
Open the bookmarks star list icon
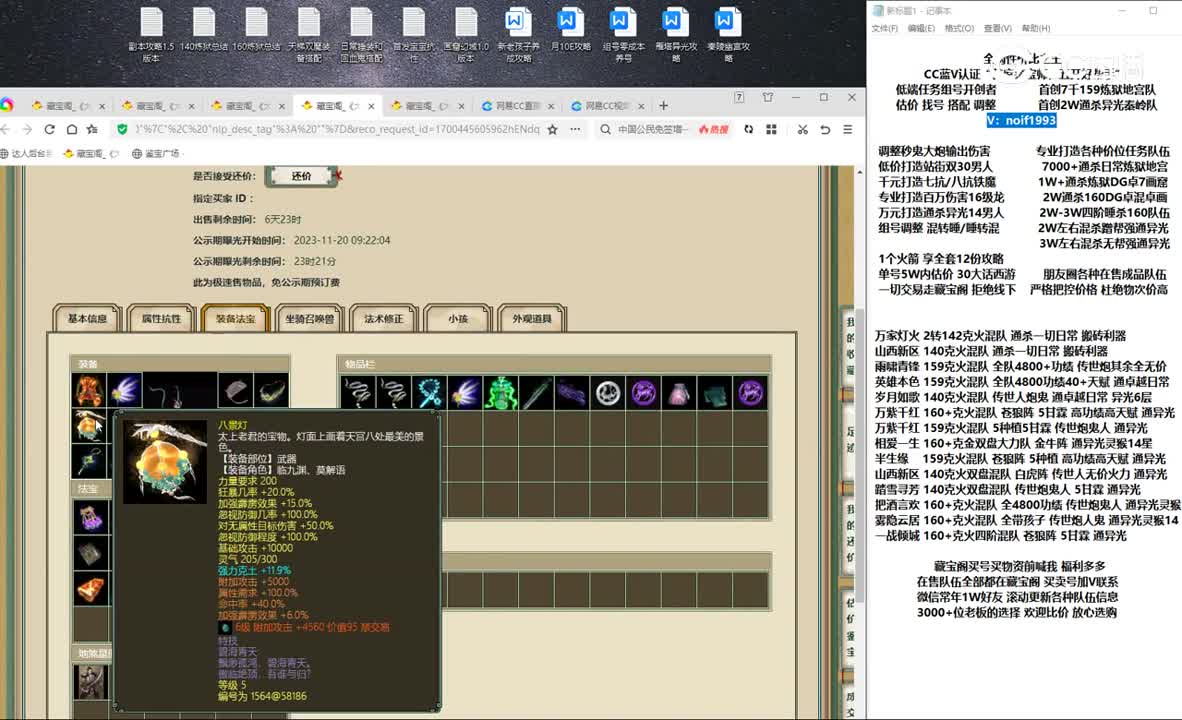point(93,129)
